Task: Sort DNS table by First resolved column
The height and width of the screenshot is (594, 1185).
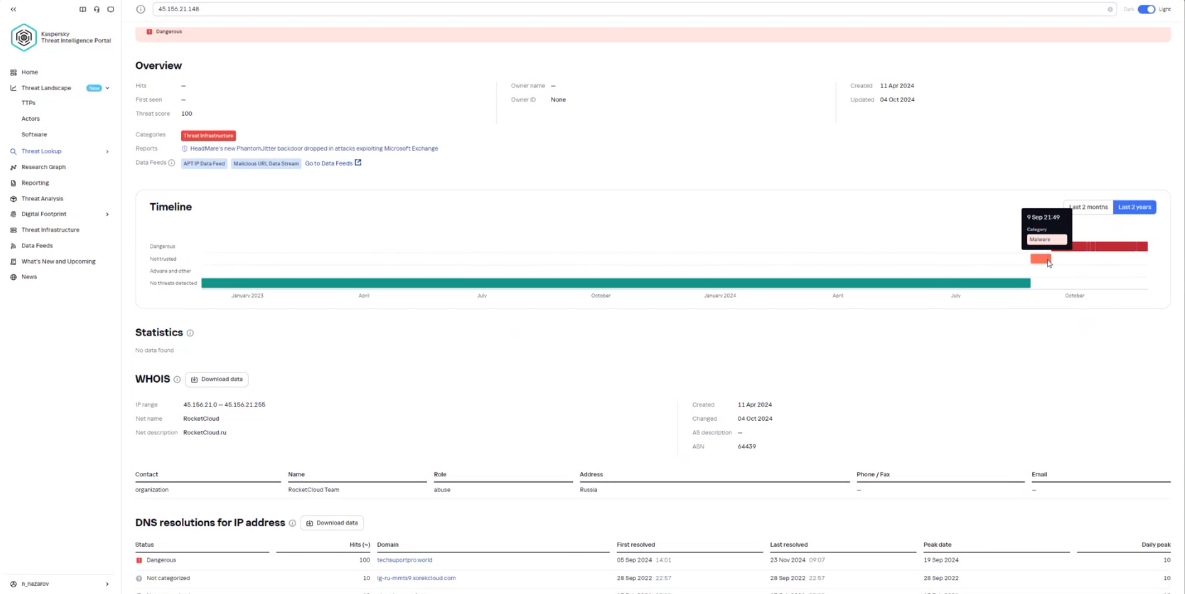Action: click(x=636, y=545)
